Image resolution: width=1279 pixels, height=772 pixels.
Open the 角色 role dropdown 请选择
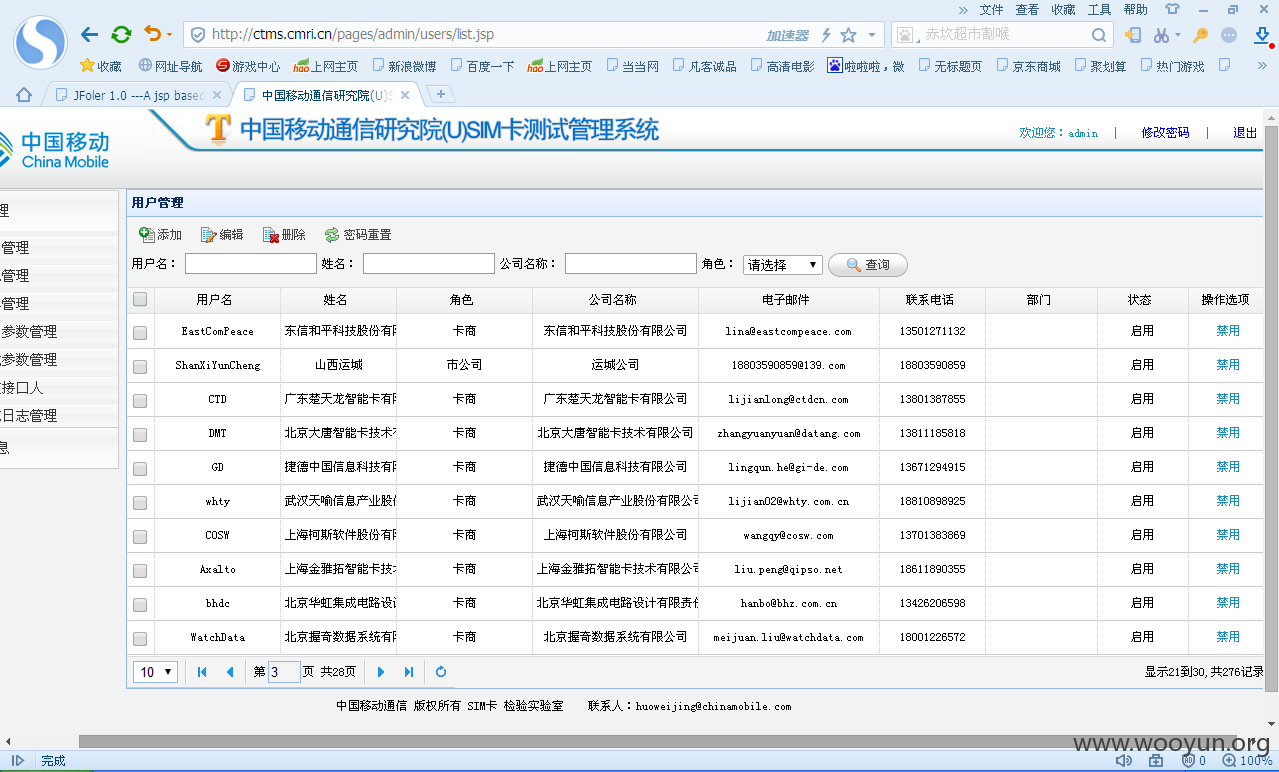coord(783,265)
